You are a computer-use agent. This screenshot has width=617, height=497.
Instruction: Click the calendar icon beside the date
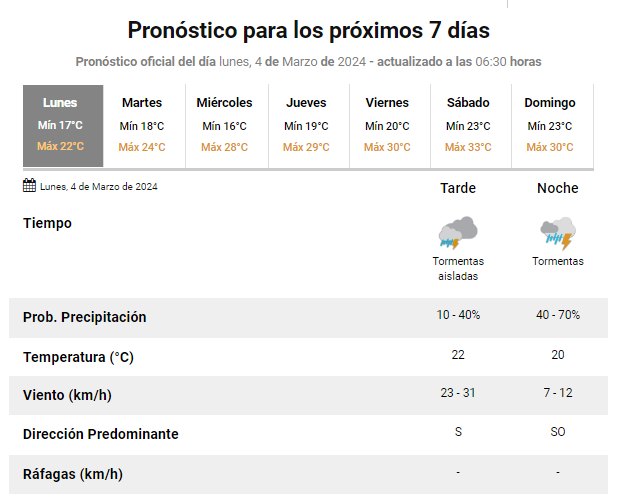click(x=30, y=186)
